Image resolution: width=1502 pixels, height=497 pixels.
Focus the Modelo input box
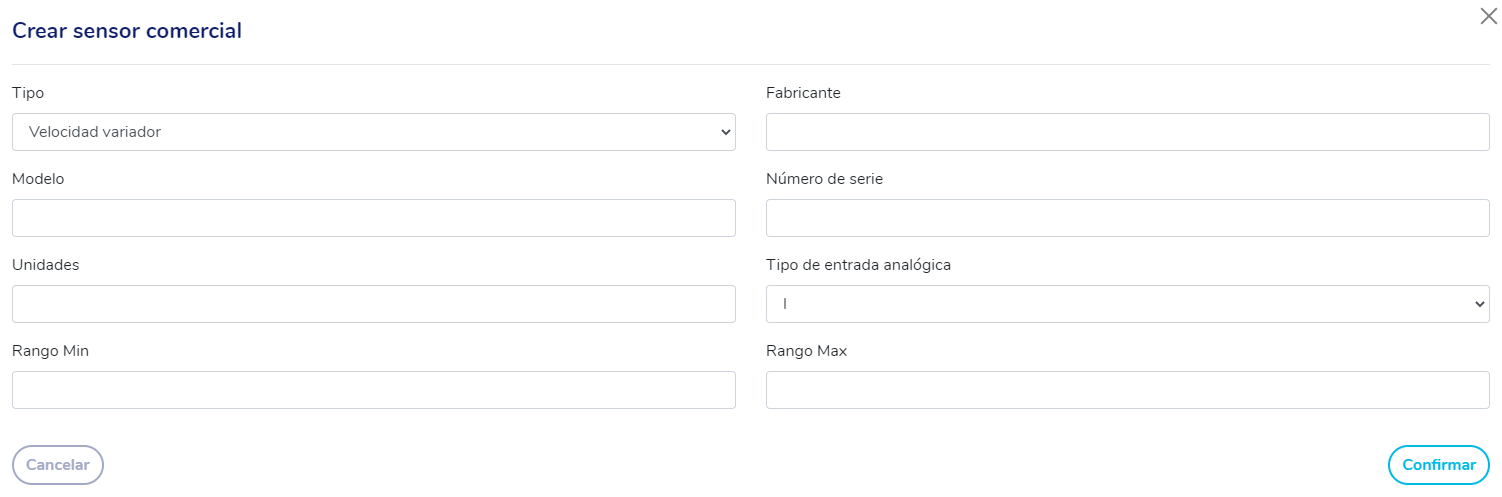[x=373, y=218]
